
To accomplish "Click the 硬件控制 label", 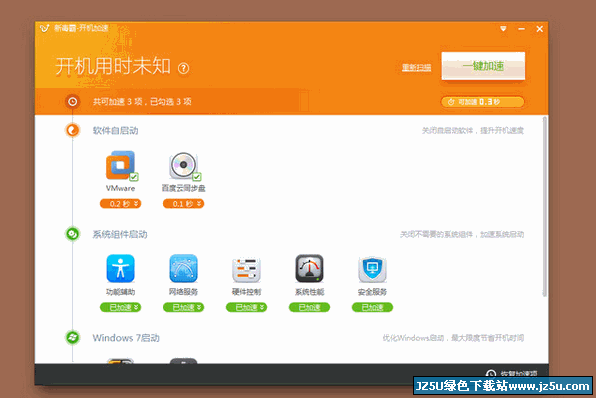I will 246,292.
